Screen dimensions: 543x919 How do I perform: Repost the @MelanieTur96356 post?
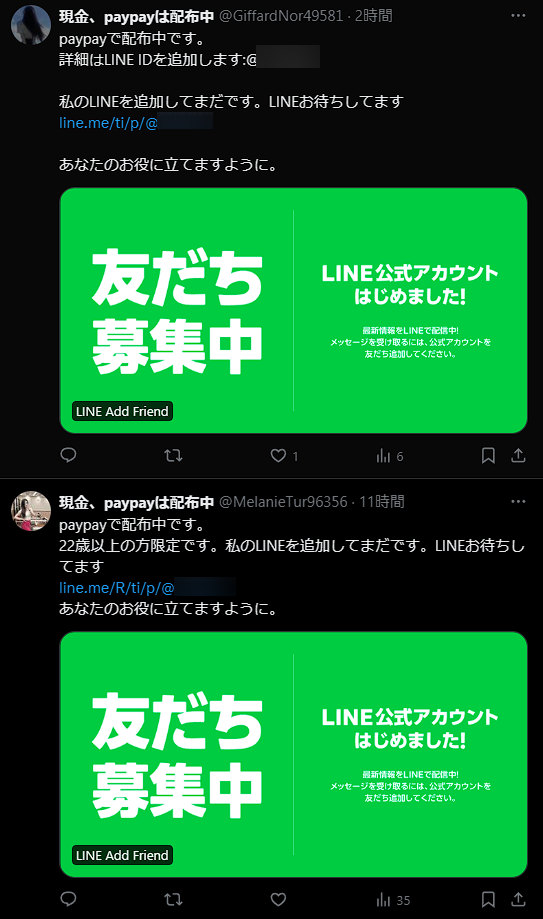174,899
